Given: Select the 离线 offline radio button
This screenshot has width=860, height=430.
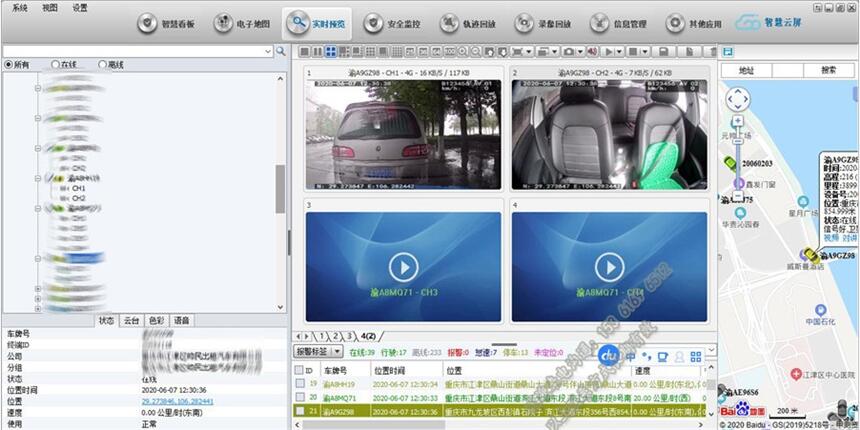Looking at the screenshot, I should pyautogui.click(x=102, y=65).
